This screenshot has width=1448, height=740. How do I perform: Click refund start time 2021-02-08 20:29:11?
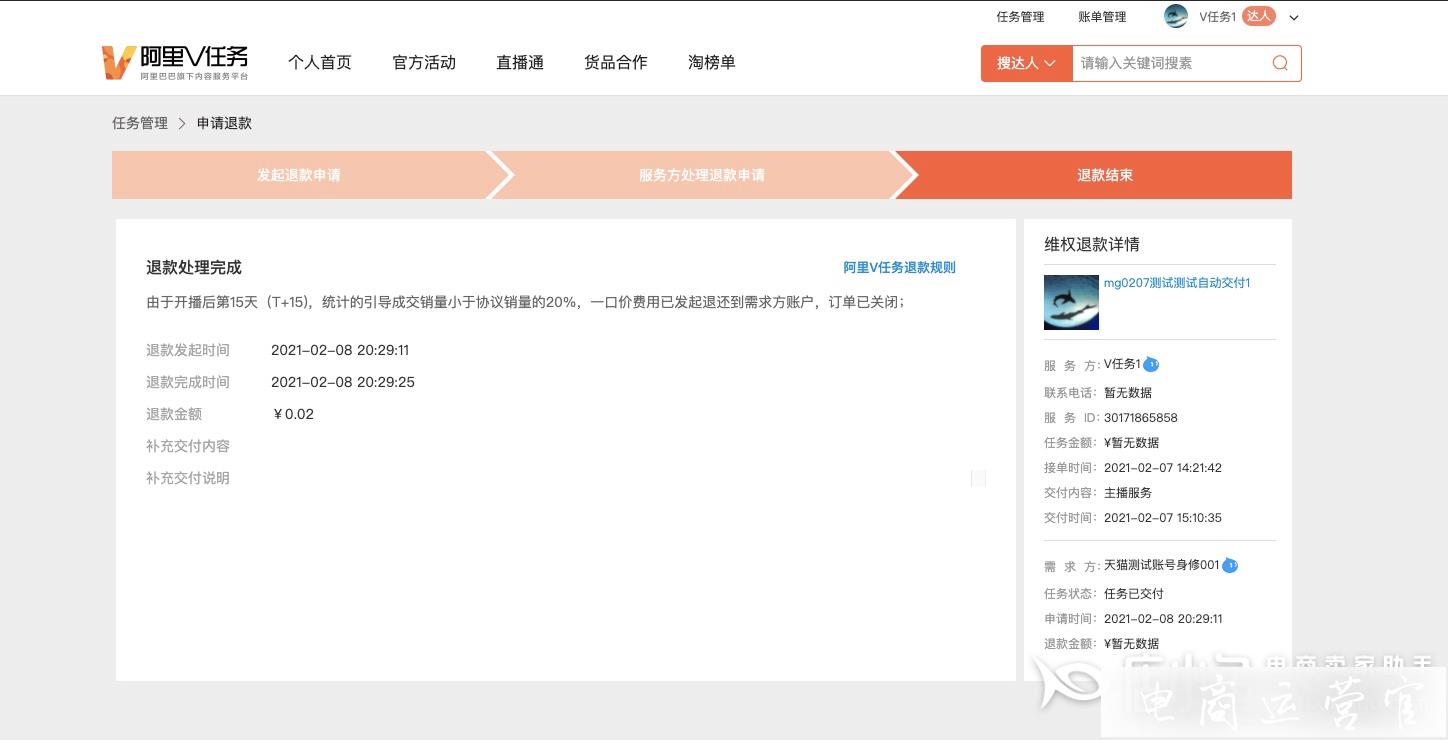point(340,350)
